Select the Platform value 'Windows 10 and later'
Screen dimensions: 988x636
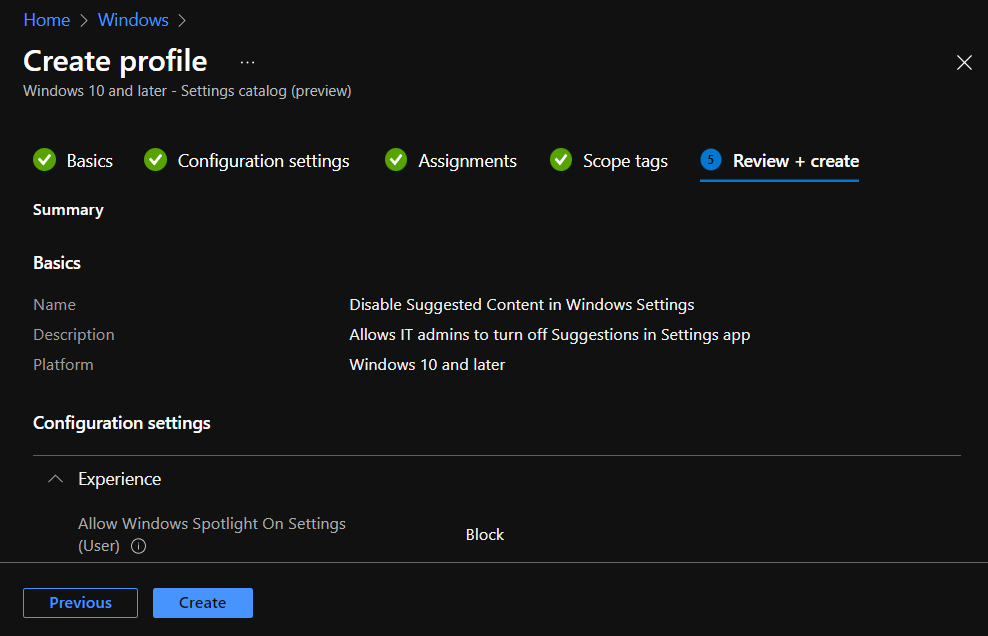[x=427, y=364]
